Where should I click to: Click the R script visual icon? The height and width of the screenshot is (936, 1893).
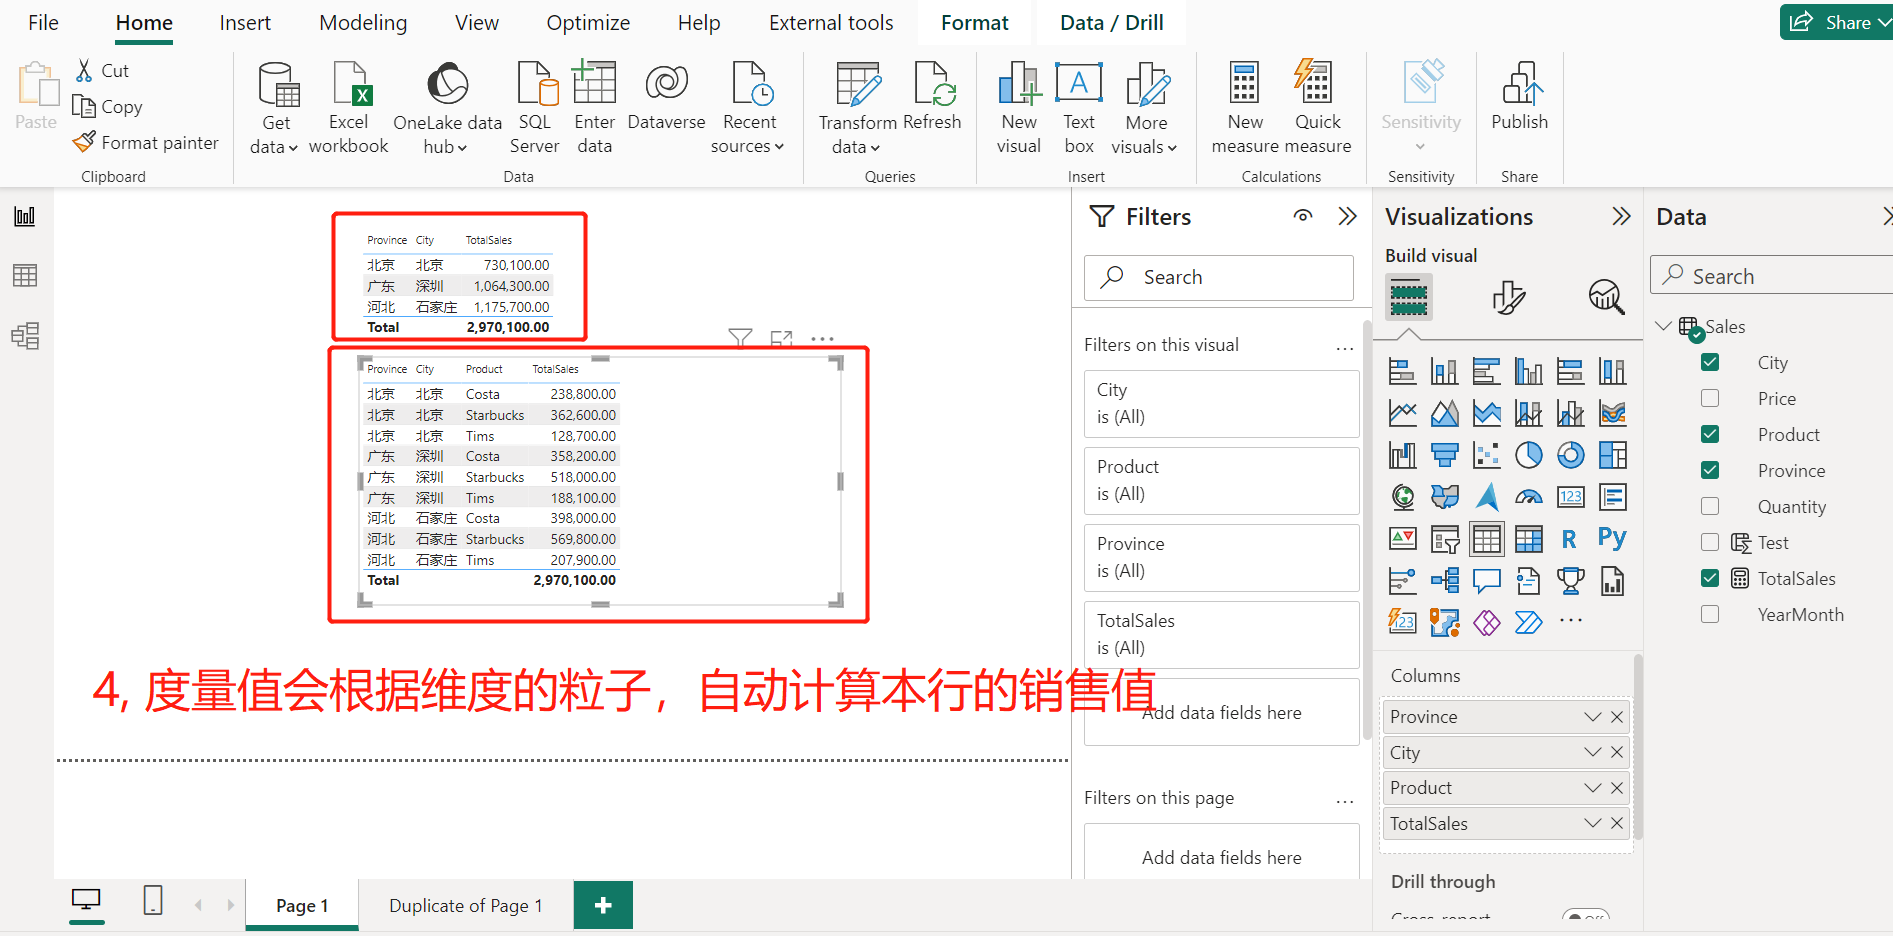(x=1569, y=538)
